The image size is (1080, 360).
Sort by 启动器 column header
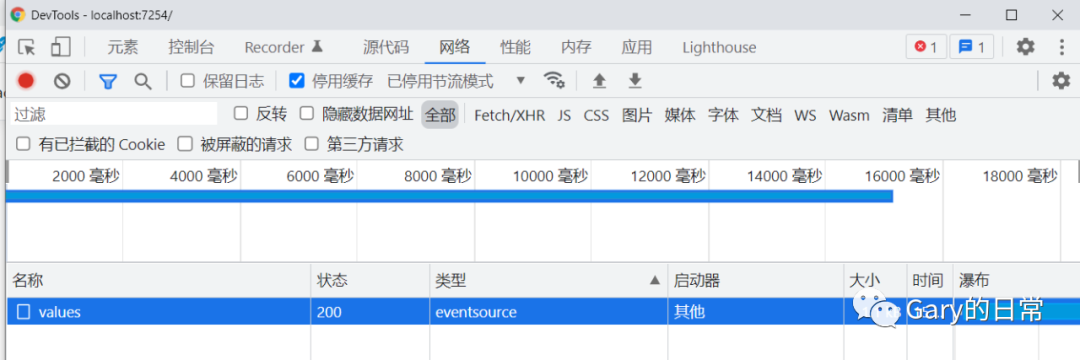[756, 280]
